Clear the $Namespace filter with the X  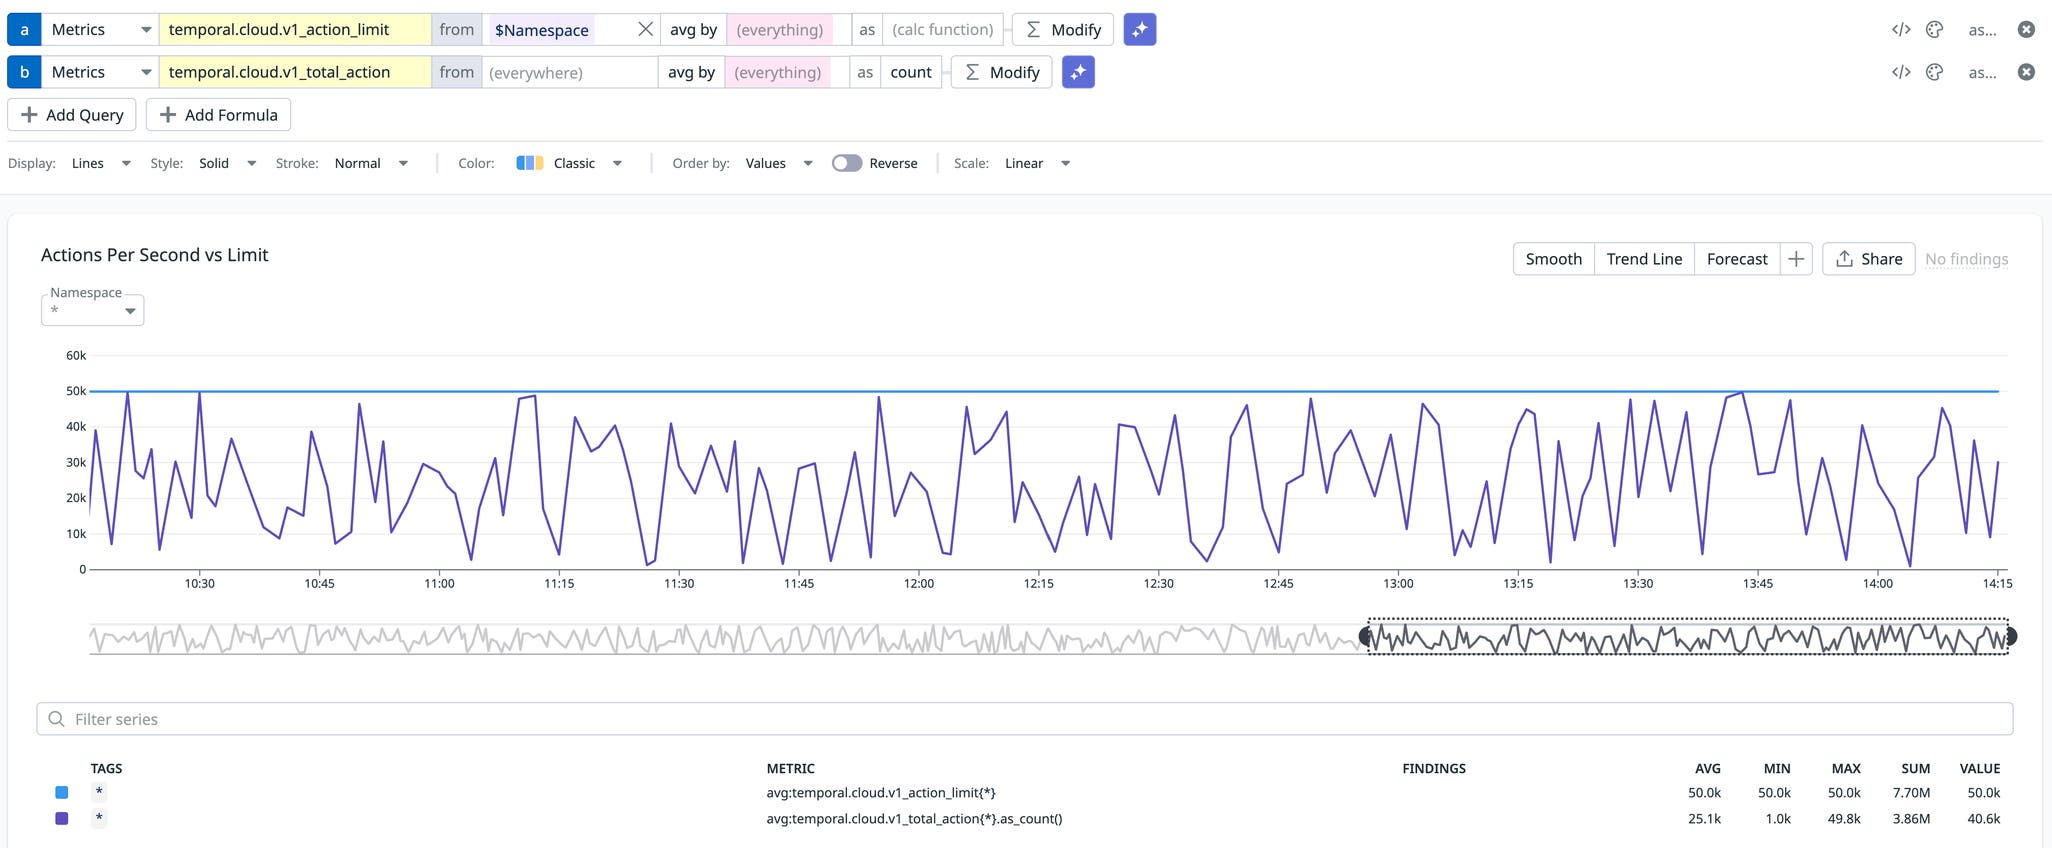click(645, 29)
